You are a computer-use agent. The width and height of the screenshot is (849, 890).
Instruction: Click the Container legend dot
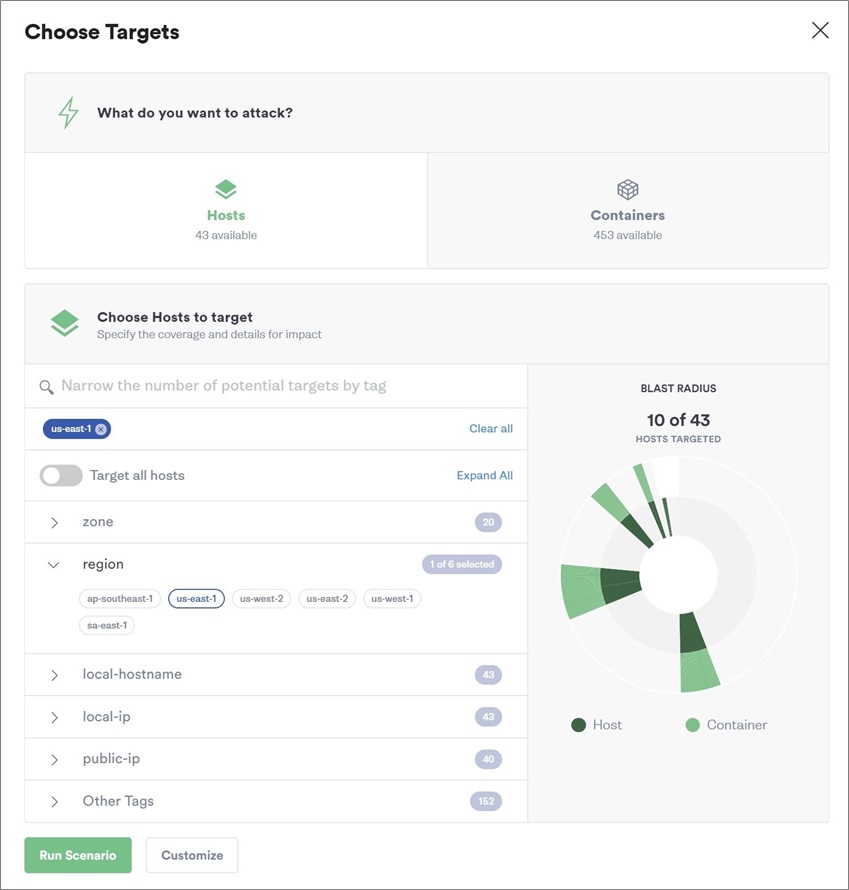tap(692, 725)
